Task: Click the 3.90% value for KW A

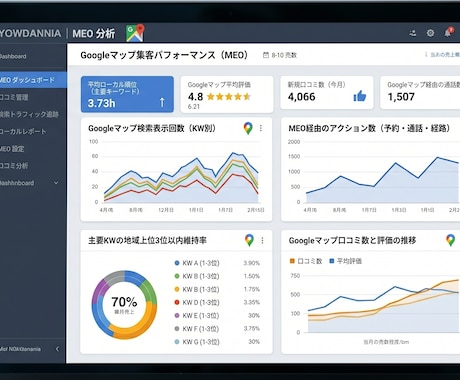Action: pyautogui.click(x=251, y=263)
